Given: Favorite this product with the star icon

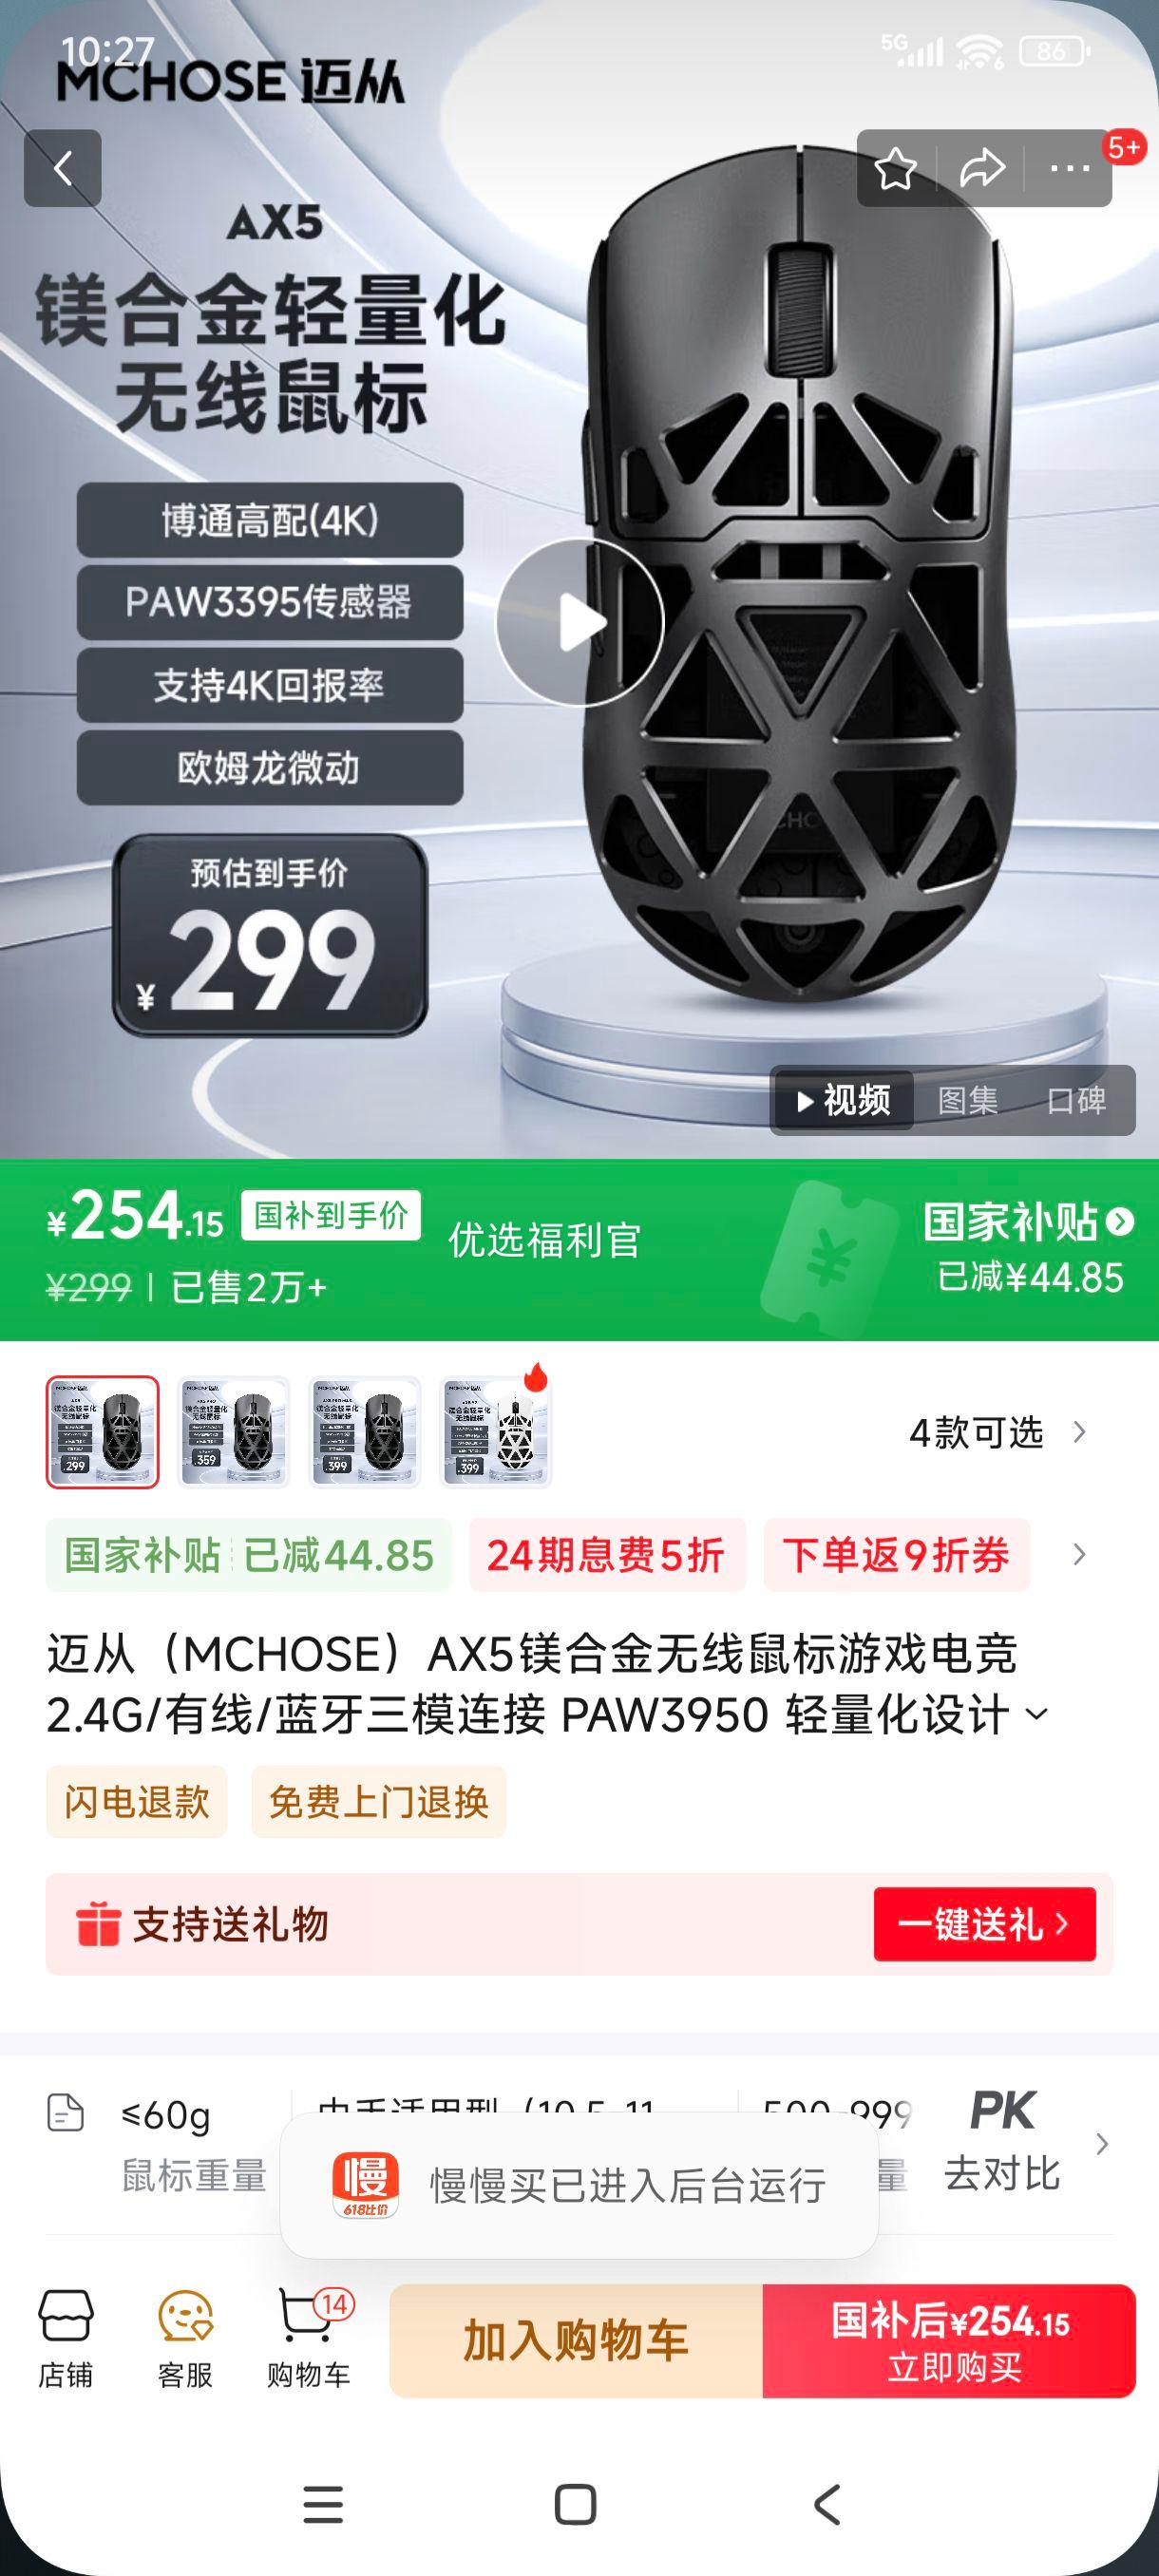Looking at the screenshot, I should click(895, 169).
